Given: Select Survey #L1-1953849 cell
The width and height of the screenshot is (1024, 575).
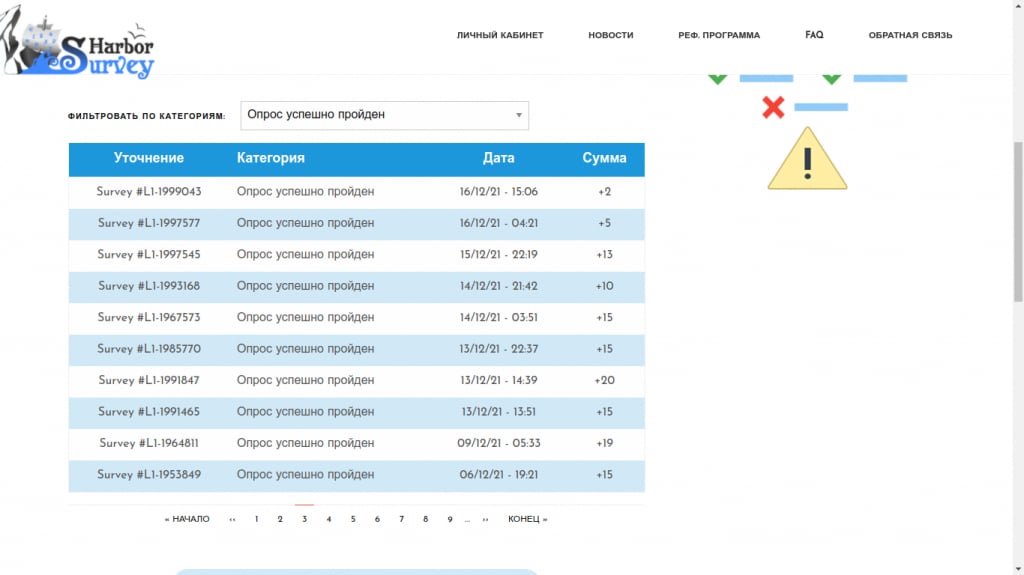Looking at the screenshot, I should coord(149,474).
